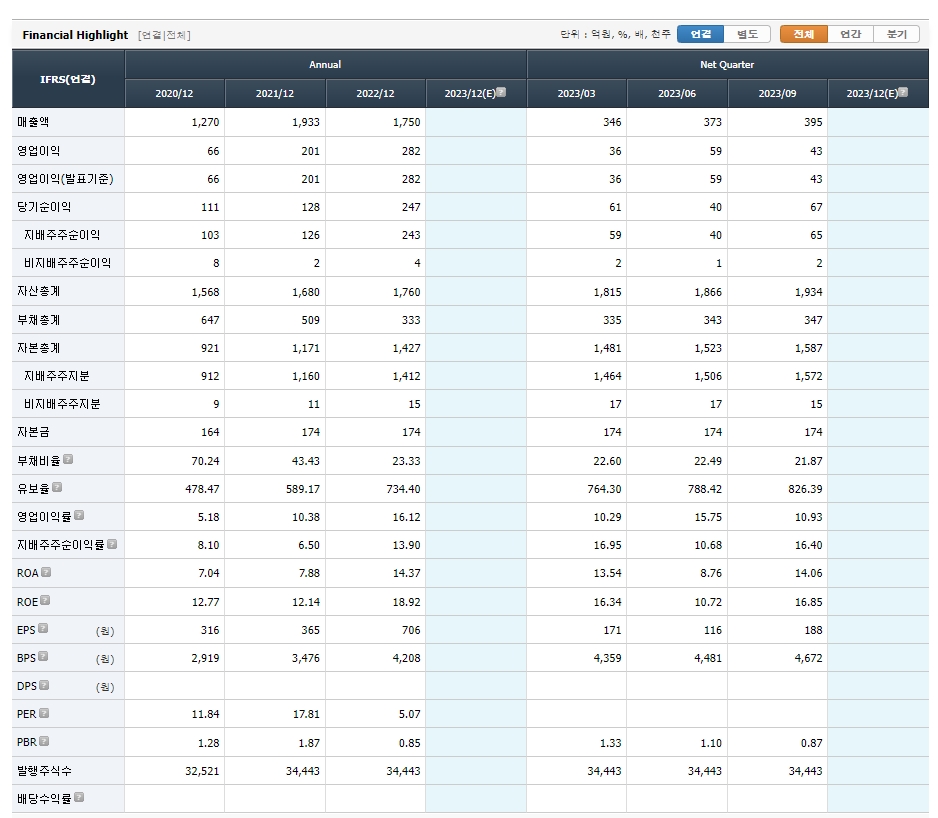Click help icon next to 부채비율
Viewport: 938px width, 818px height.
68,460
